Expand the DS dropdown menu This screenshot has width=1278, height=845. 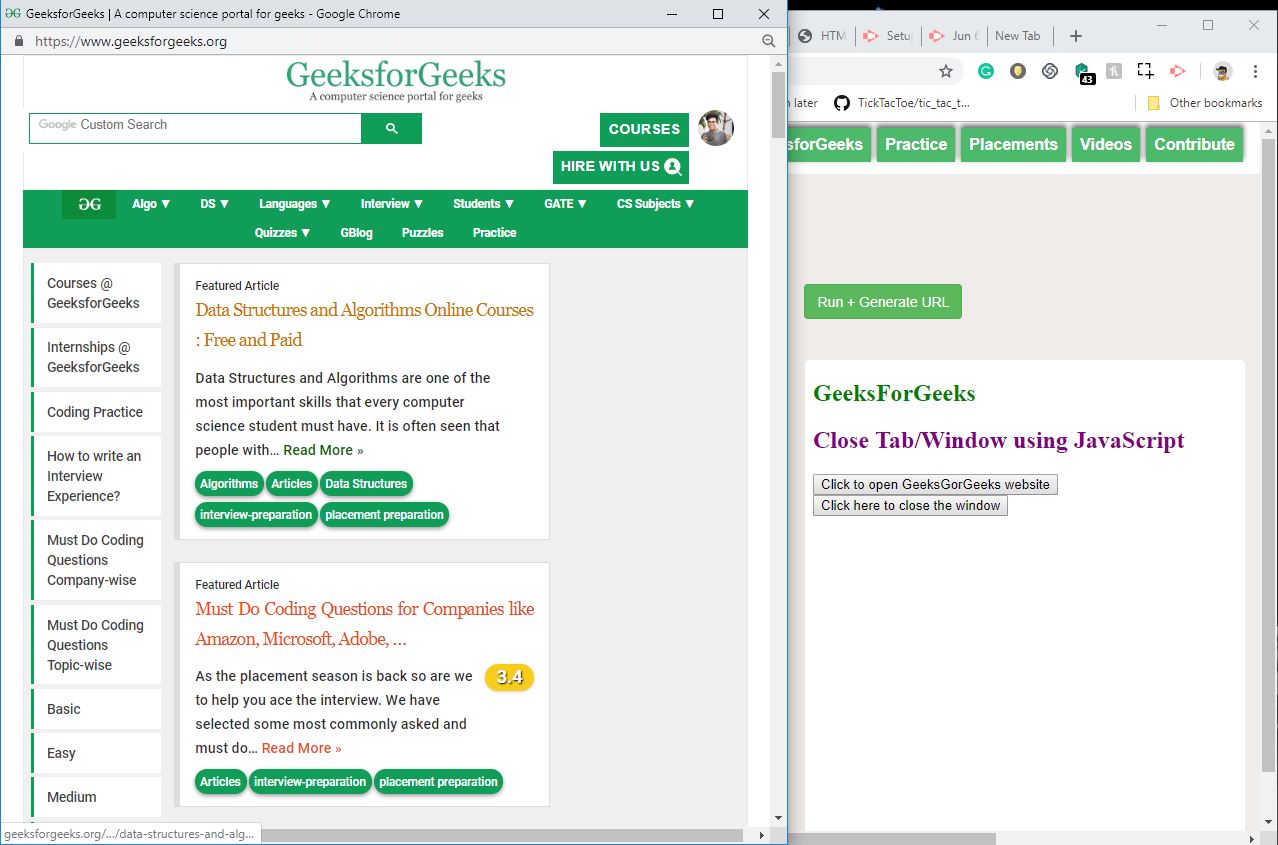point(214,204)
